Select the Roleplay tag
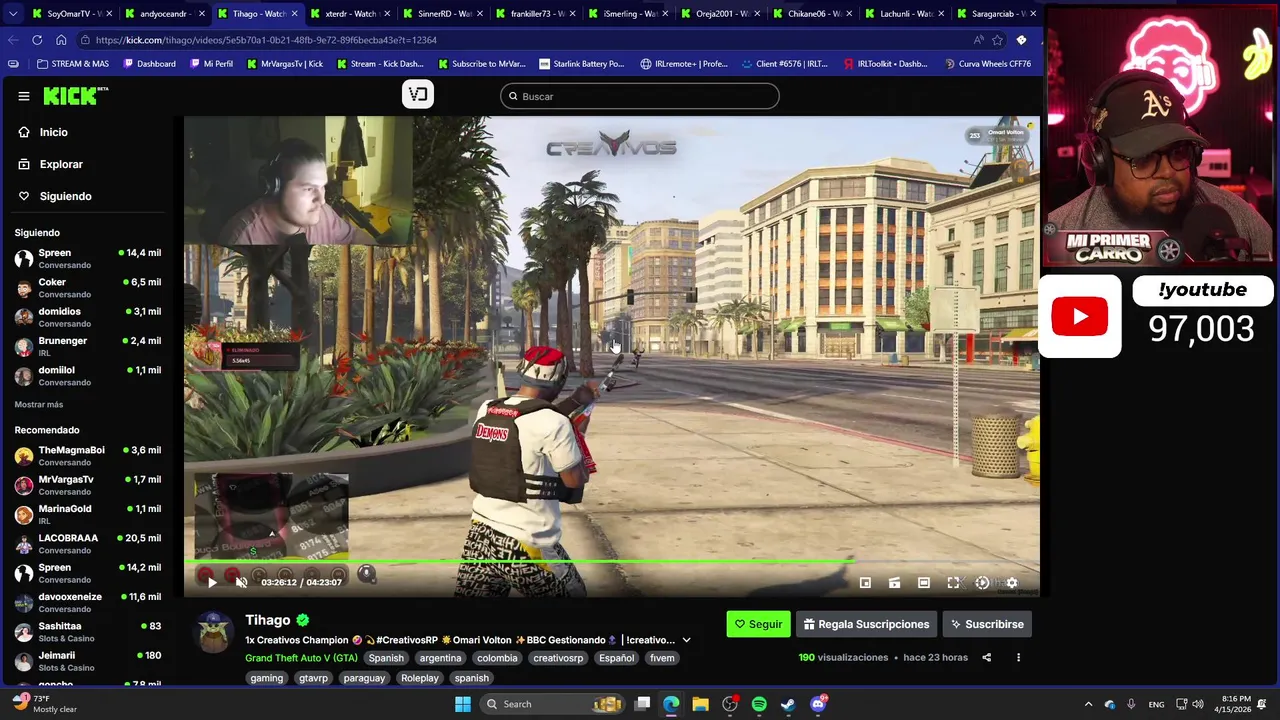The image size is (1280, 720). tap(420, 678)
